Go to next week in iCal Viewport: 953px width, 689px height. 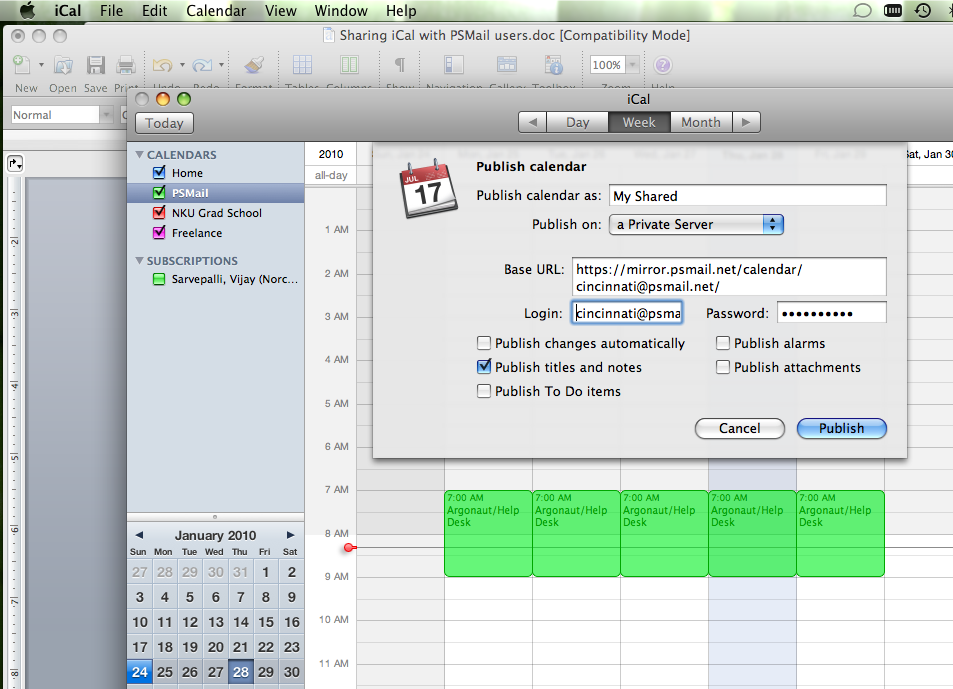[746, 122]
